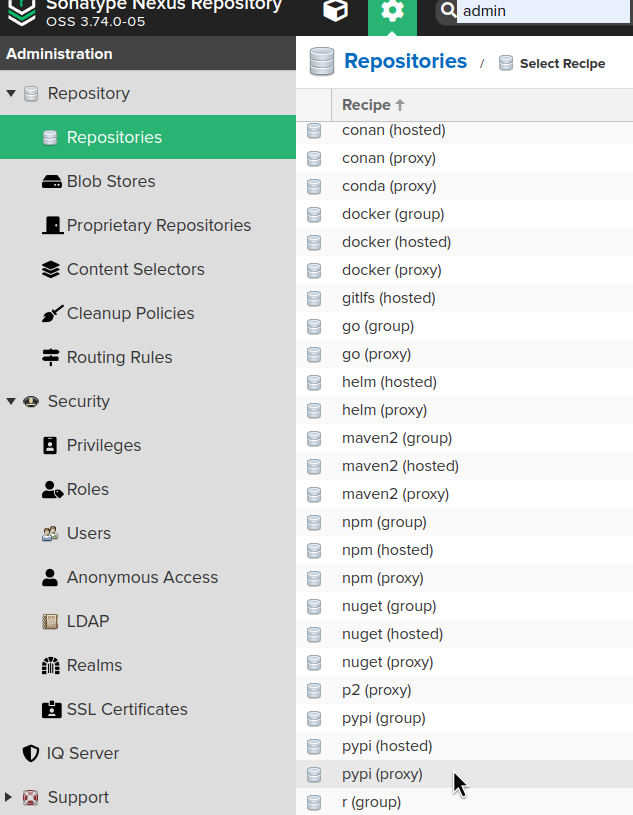Click the Cleanup Policies broom icon
Image resolution: width=633 pixels, height=815 pixels.
(52, 313)
